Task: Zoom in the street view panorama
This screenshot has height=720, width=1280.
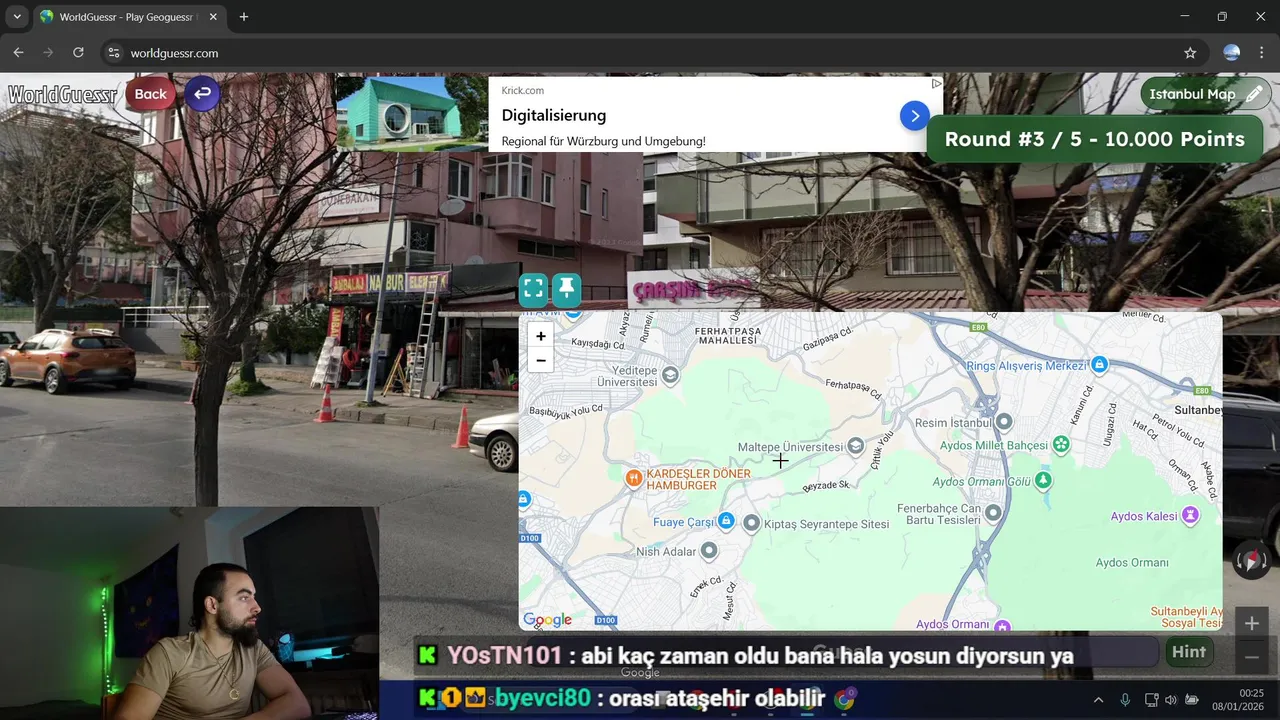Action: click(x=1252, y=623)
